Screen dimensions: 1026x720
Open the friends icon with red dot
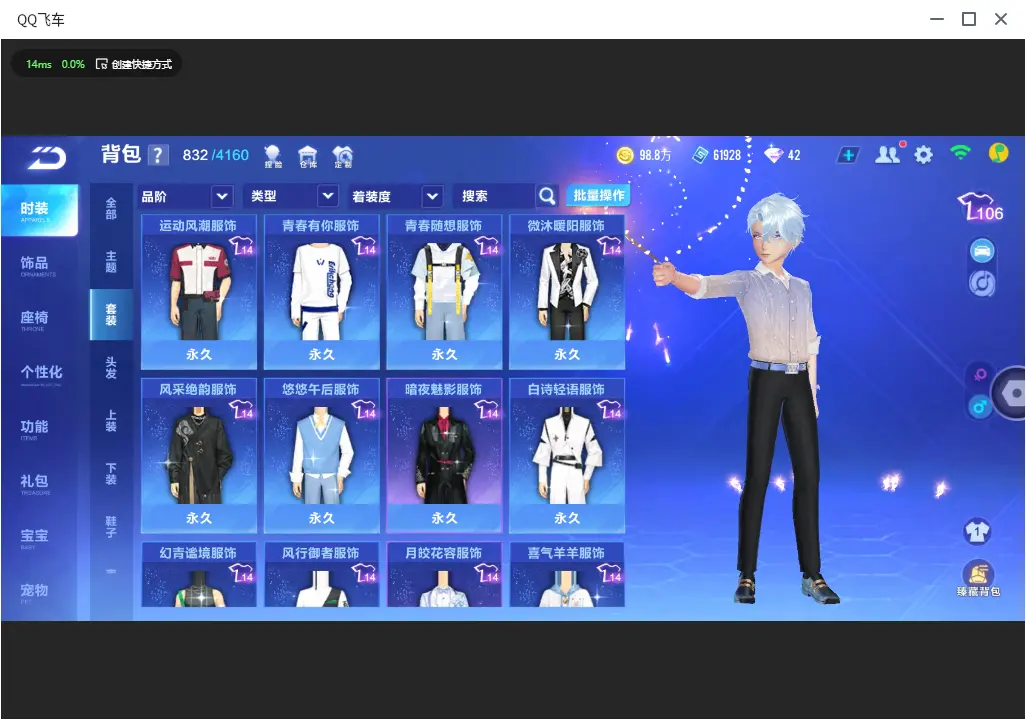(x=889, y=153)
